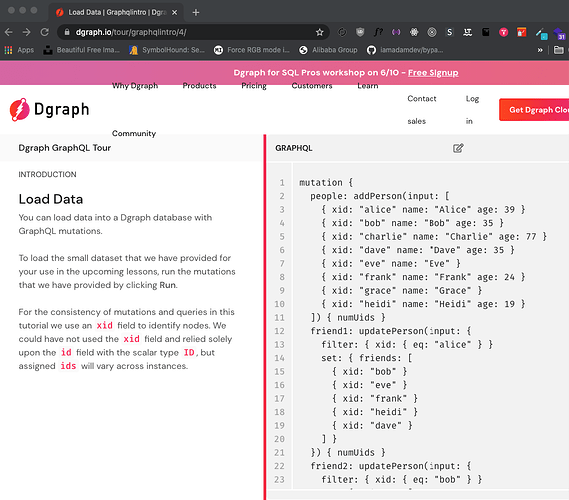
Task: Open iamadamdev GitHub bookmark
Action: click(x=405, y=50)
